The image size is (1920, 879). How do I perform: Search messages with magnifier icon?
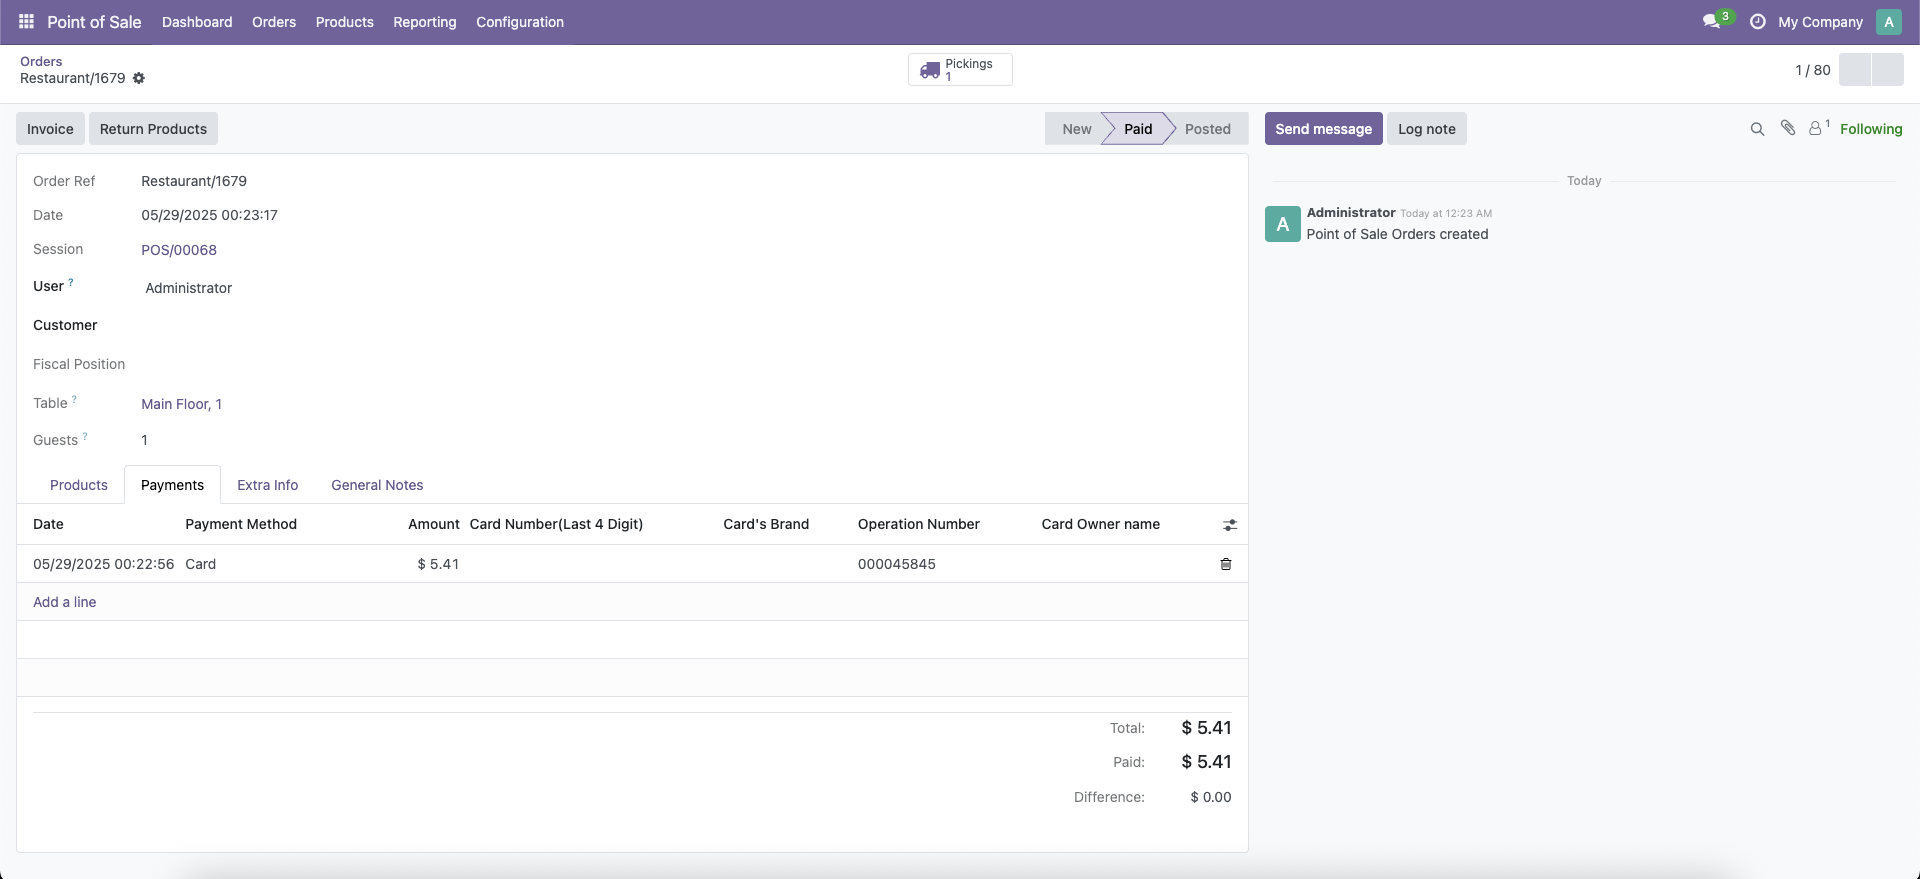tap(1757, 129)
